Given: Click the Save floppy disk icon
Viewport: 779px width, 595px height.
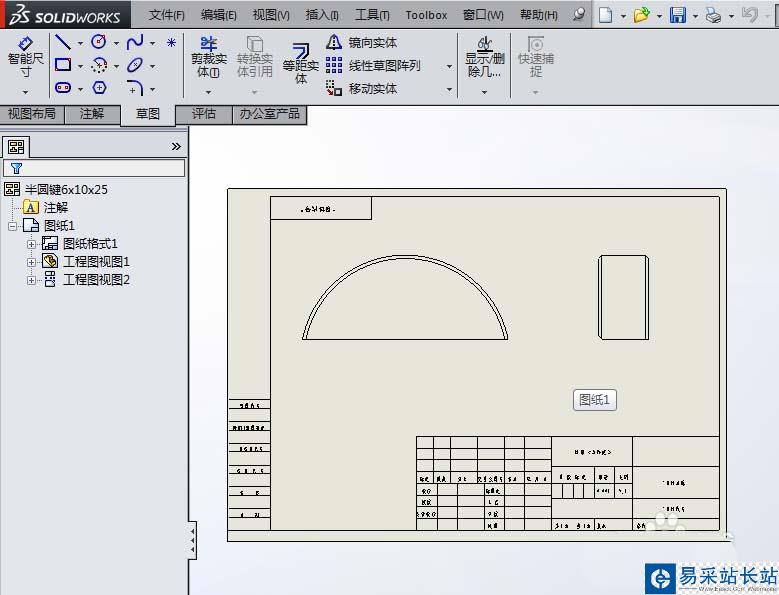Looking at the screenshot, I should 677,15.
